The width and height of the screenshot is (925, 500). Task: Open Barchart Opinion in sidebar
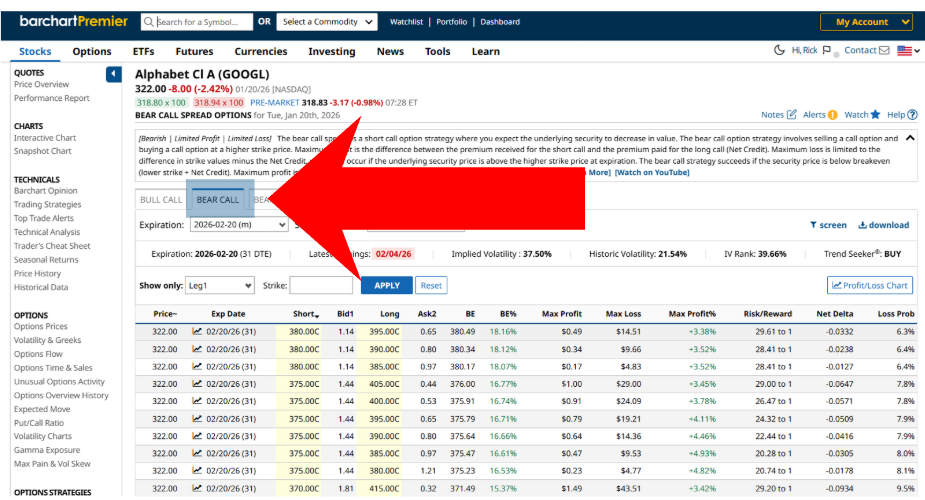45,190
